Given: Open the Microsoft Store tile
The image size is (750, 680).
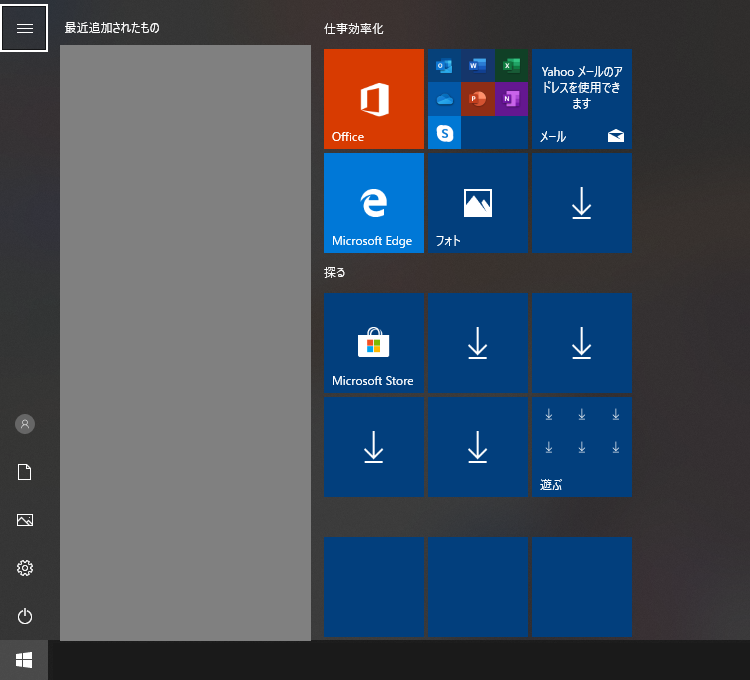Looking at the screenshot, I should coord(374,343).
